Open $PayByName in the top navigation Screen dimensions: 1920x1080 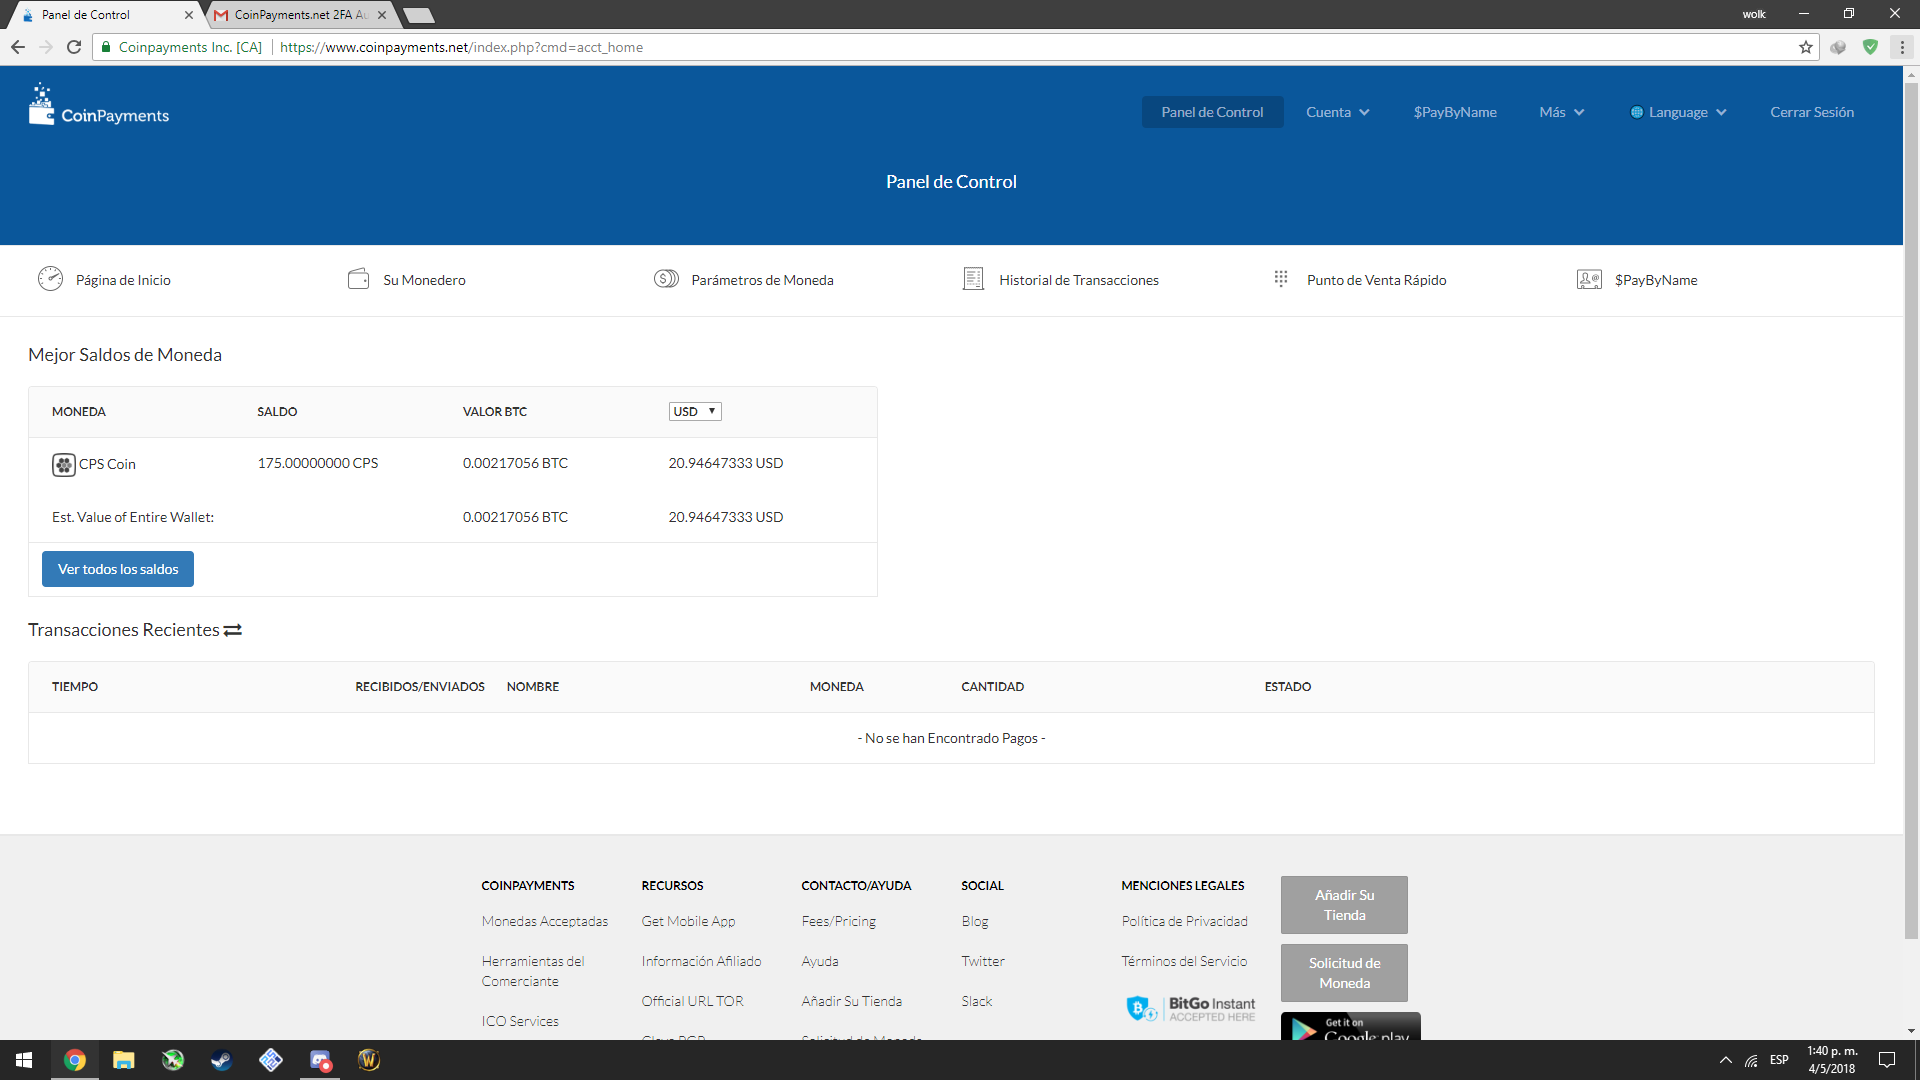coord(1455,112)
